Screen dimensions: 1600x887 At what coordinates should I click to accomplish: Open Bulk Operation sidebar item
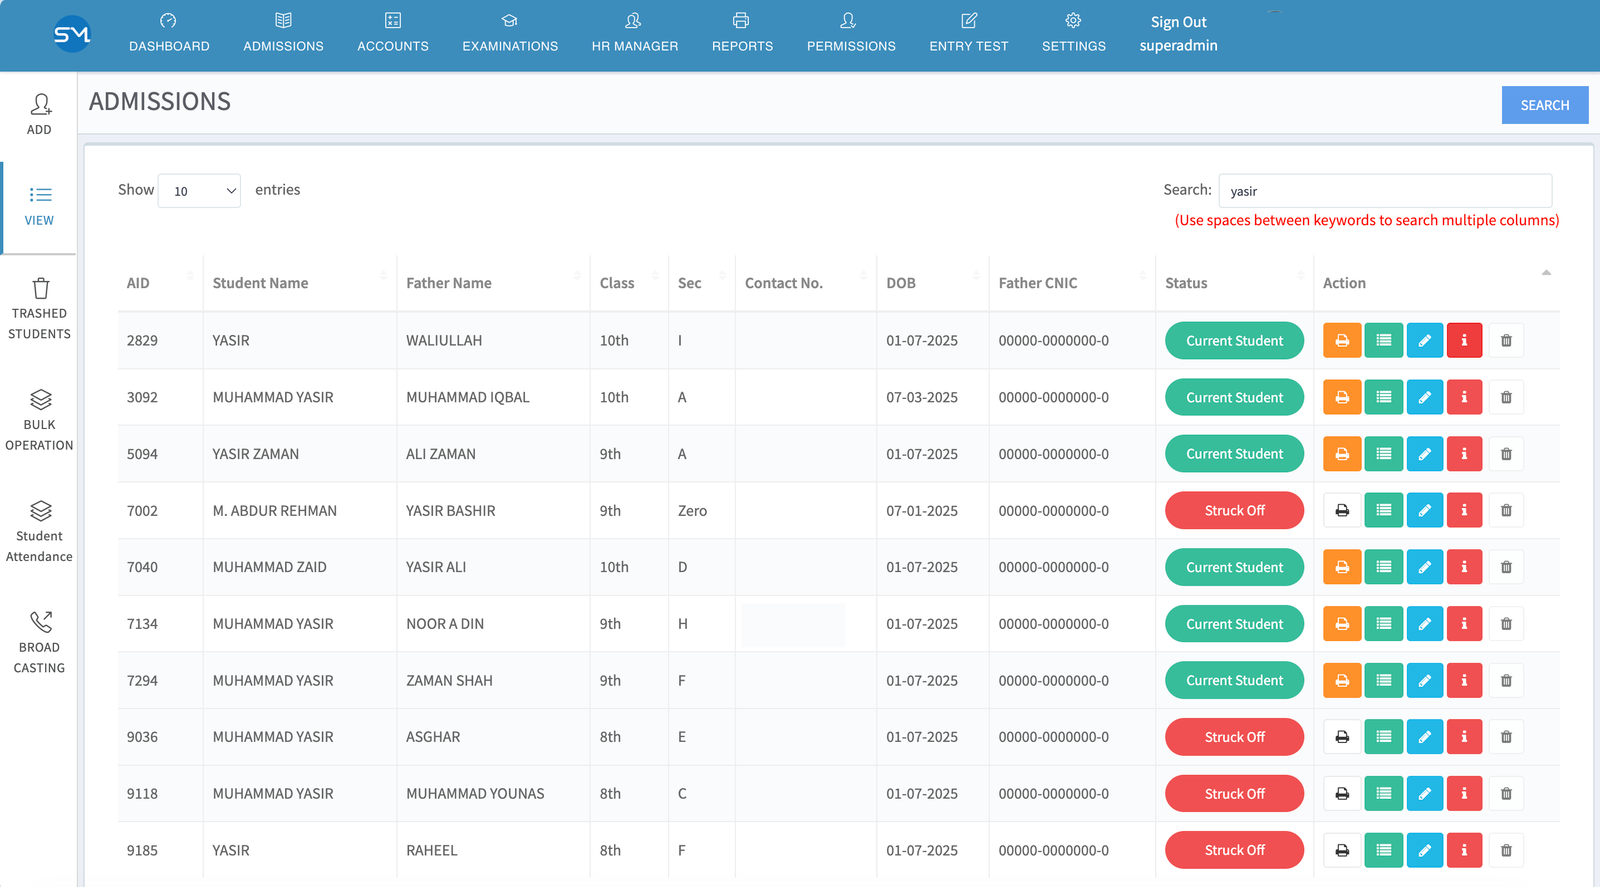click(39, 420)
